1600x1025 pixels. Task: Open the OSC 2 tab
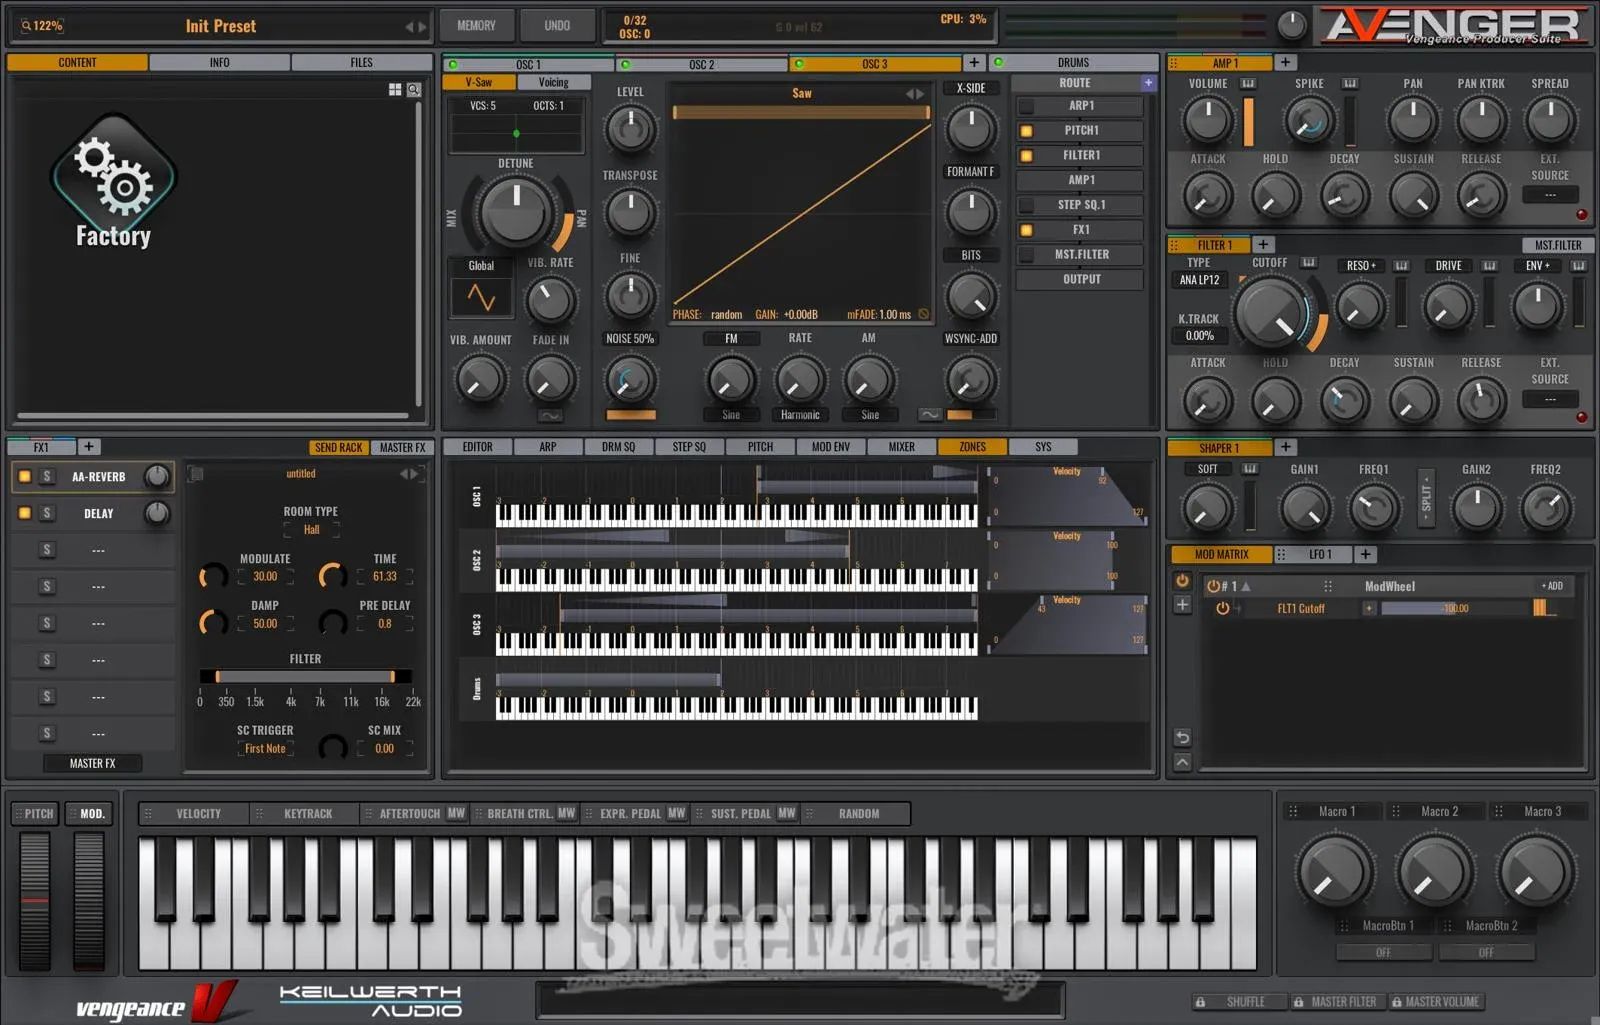pyautogui.click(x=701, y=64)
